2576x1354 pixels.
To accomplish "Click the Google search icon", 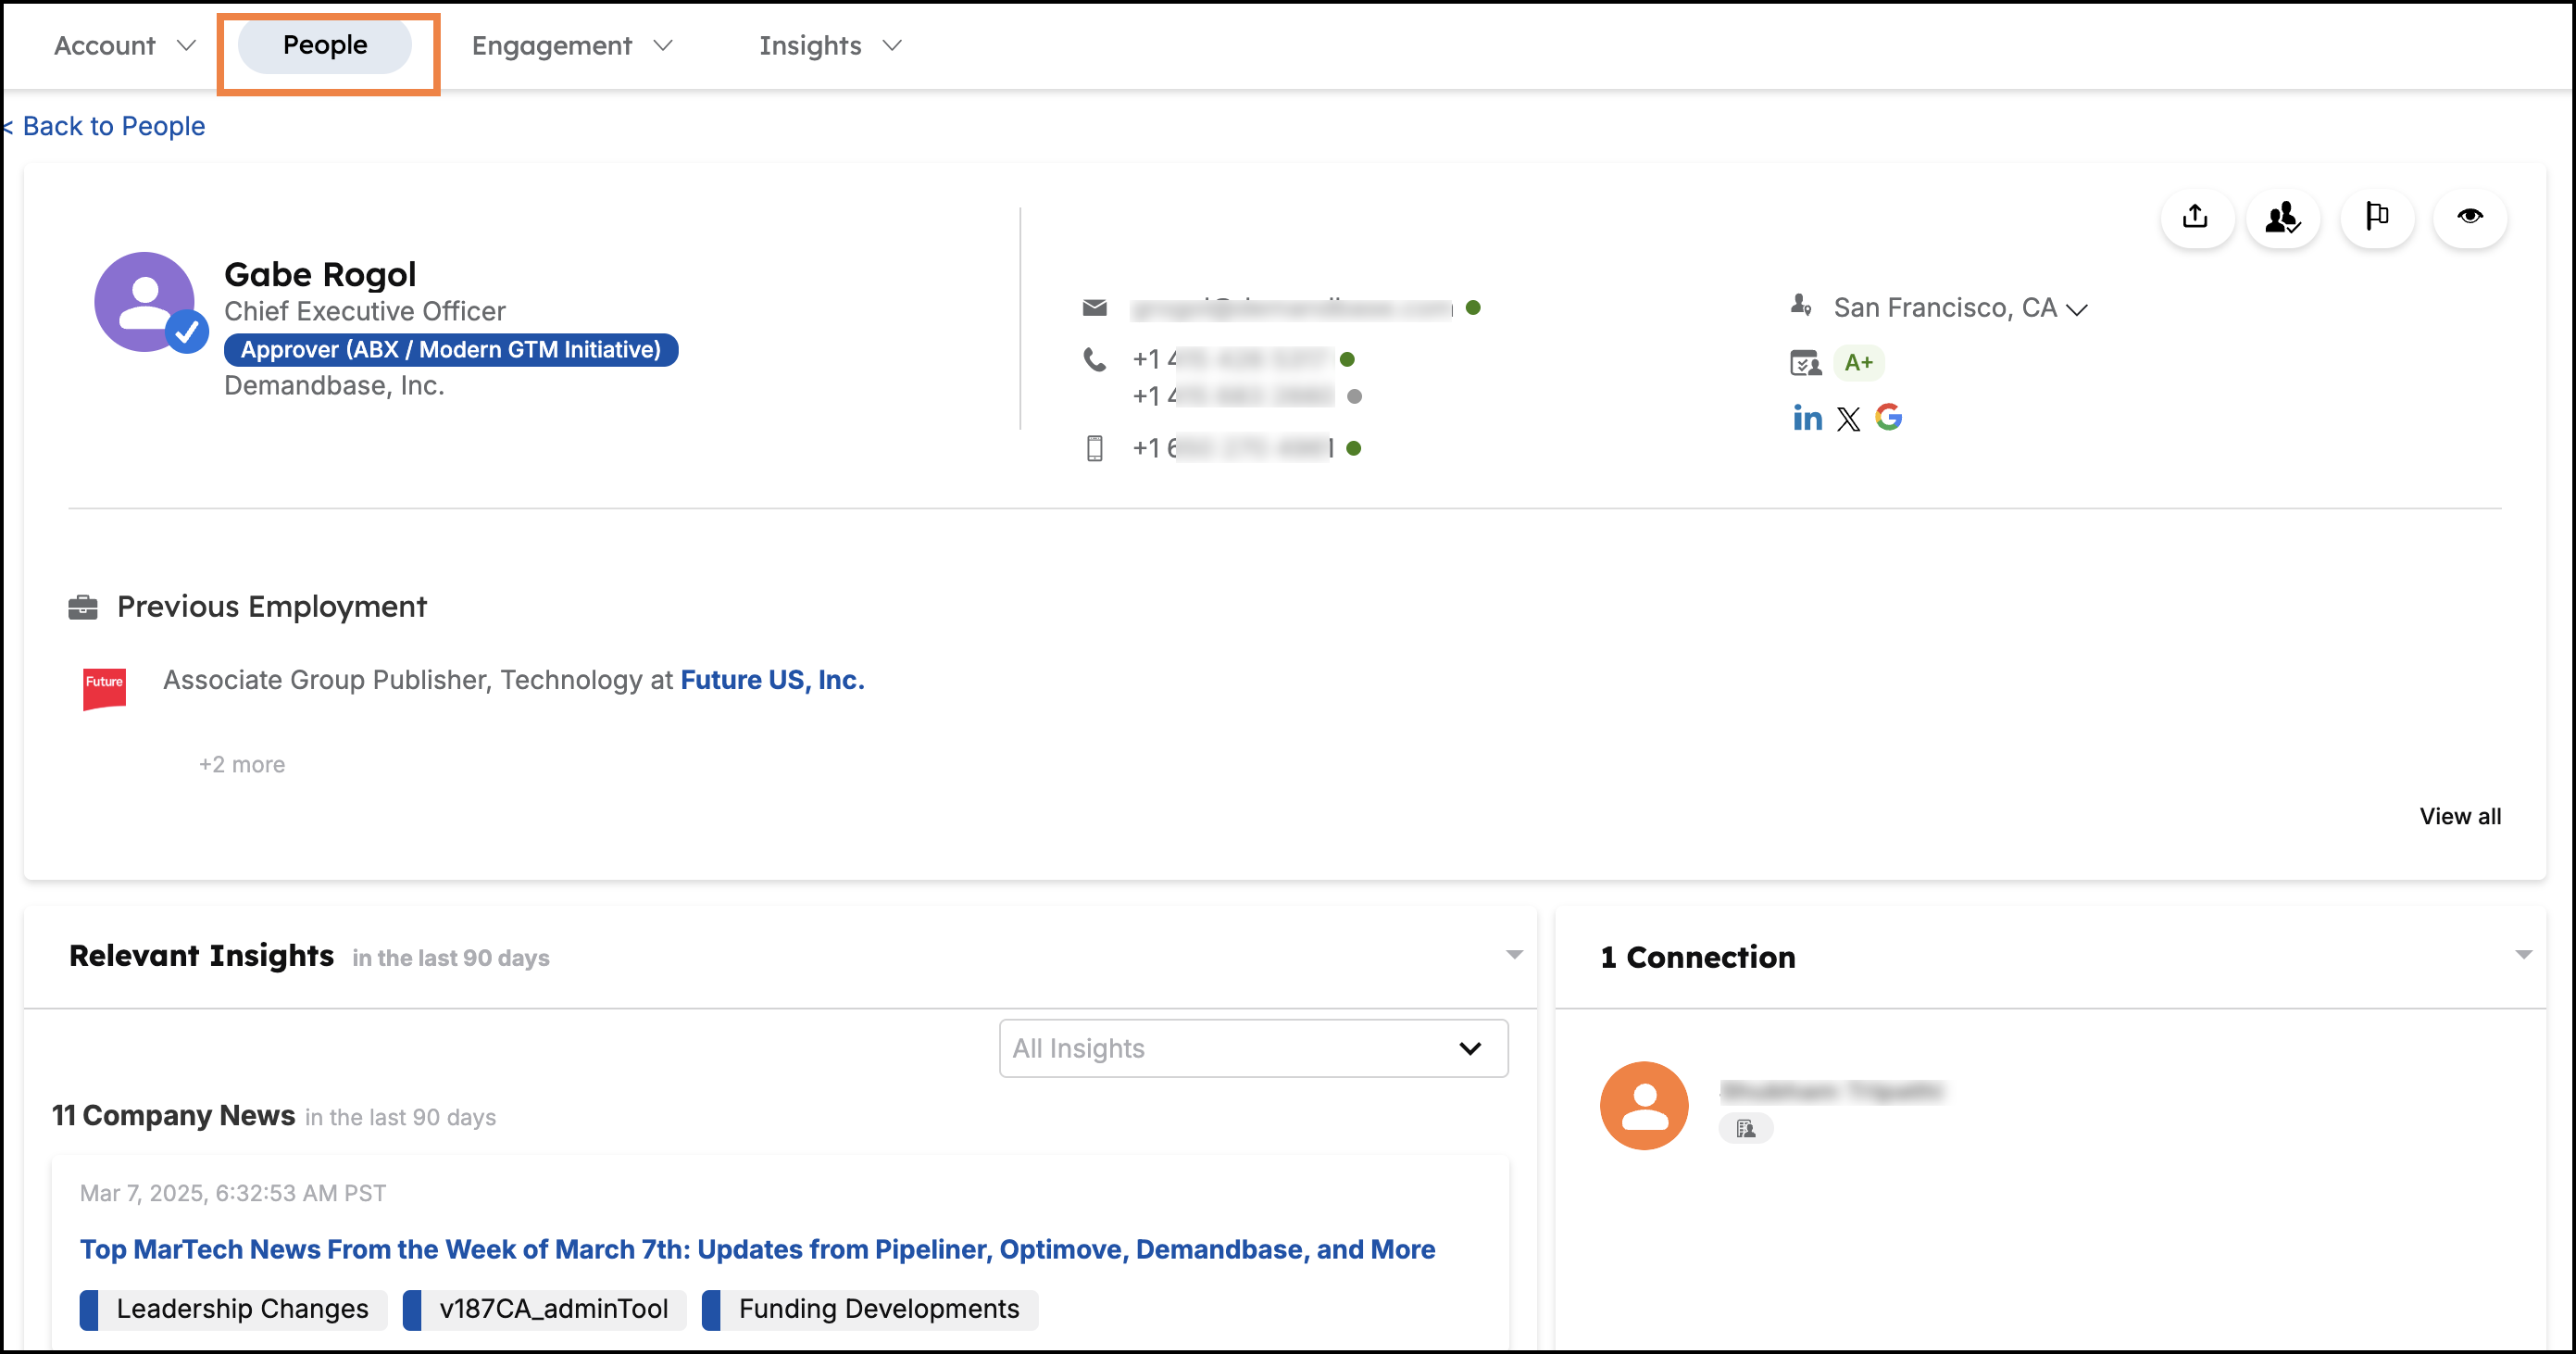I will pos(1888,417).
